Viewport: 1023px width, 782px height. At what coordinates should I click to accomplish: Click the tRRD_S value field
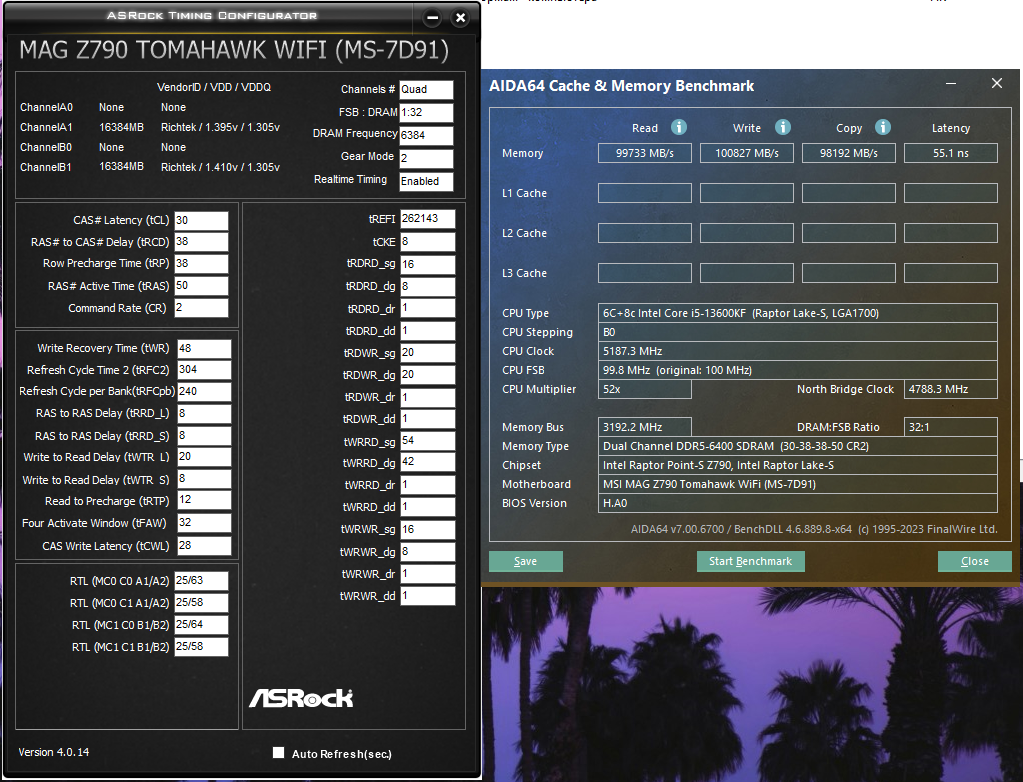point(204,436)
